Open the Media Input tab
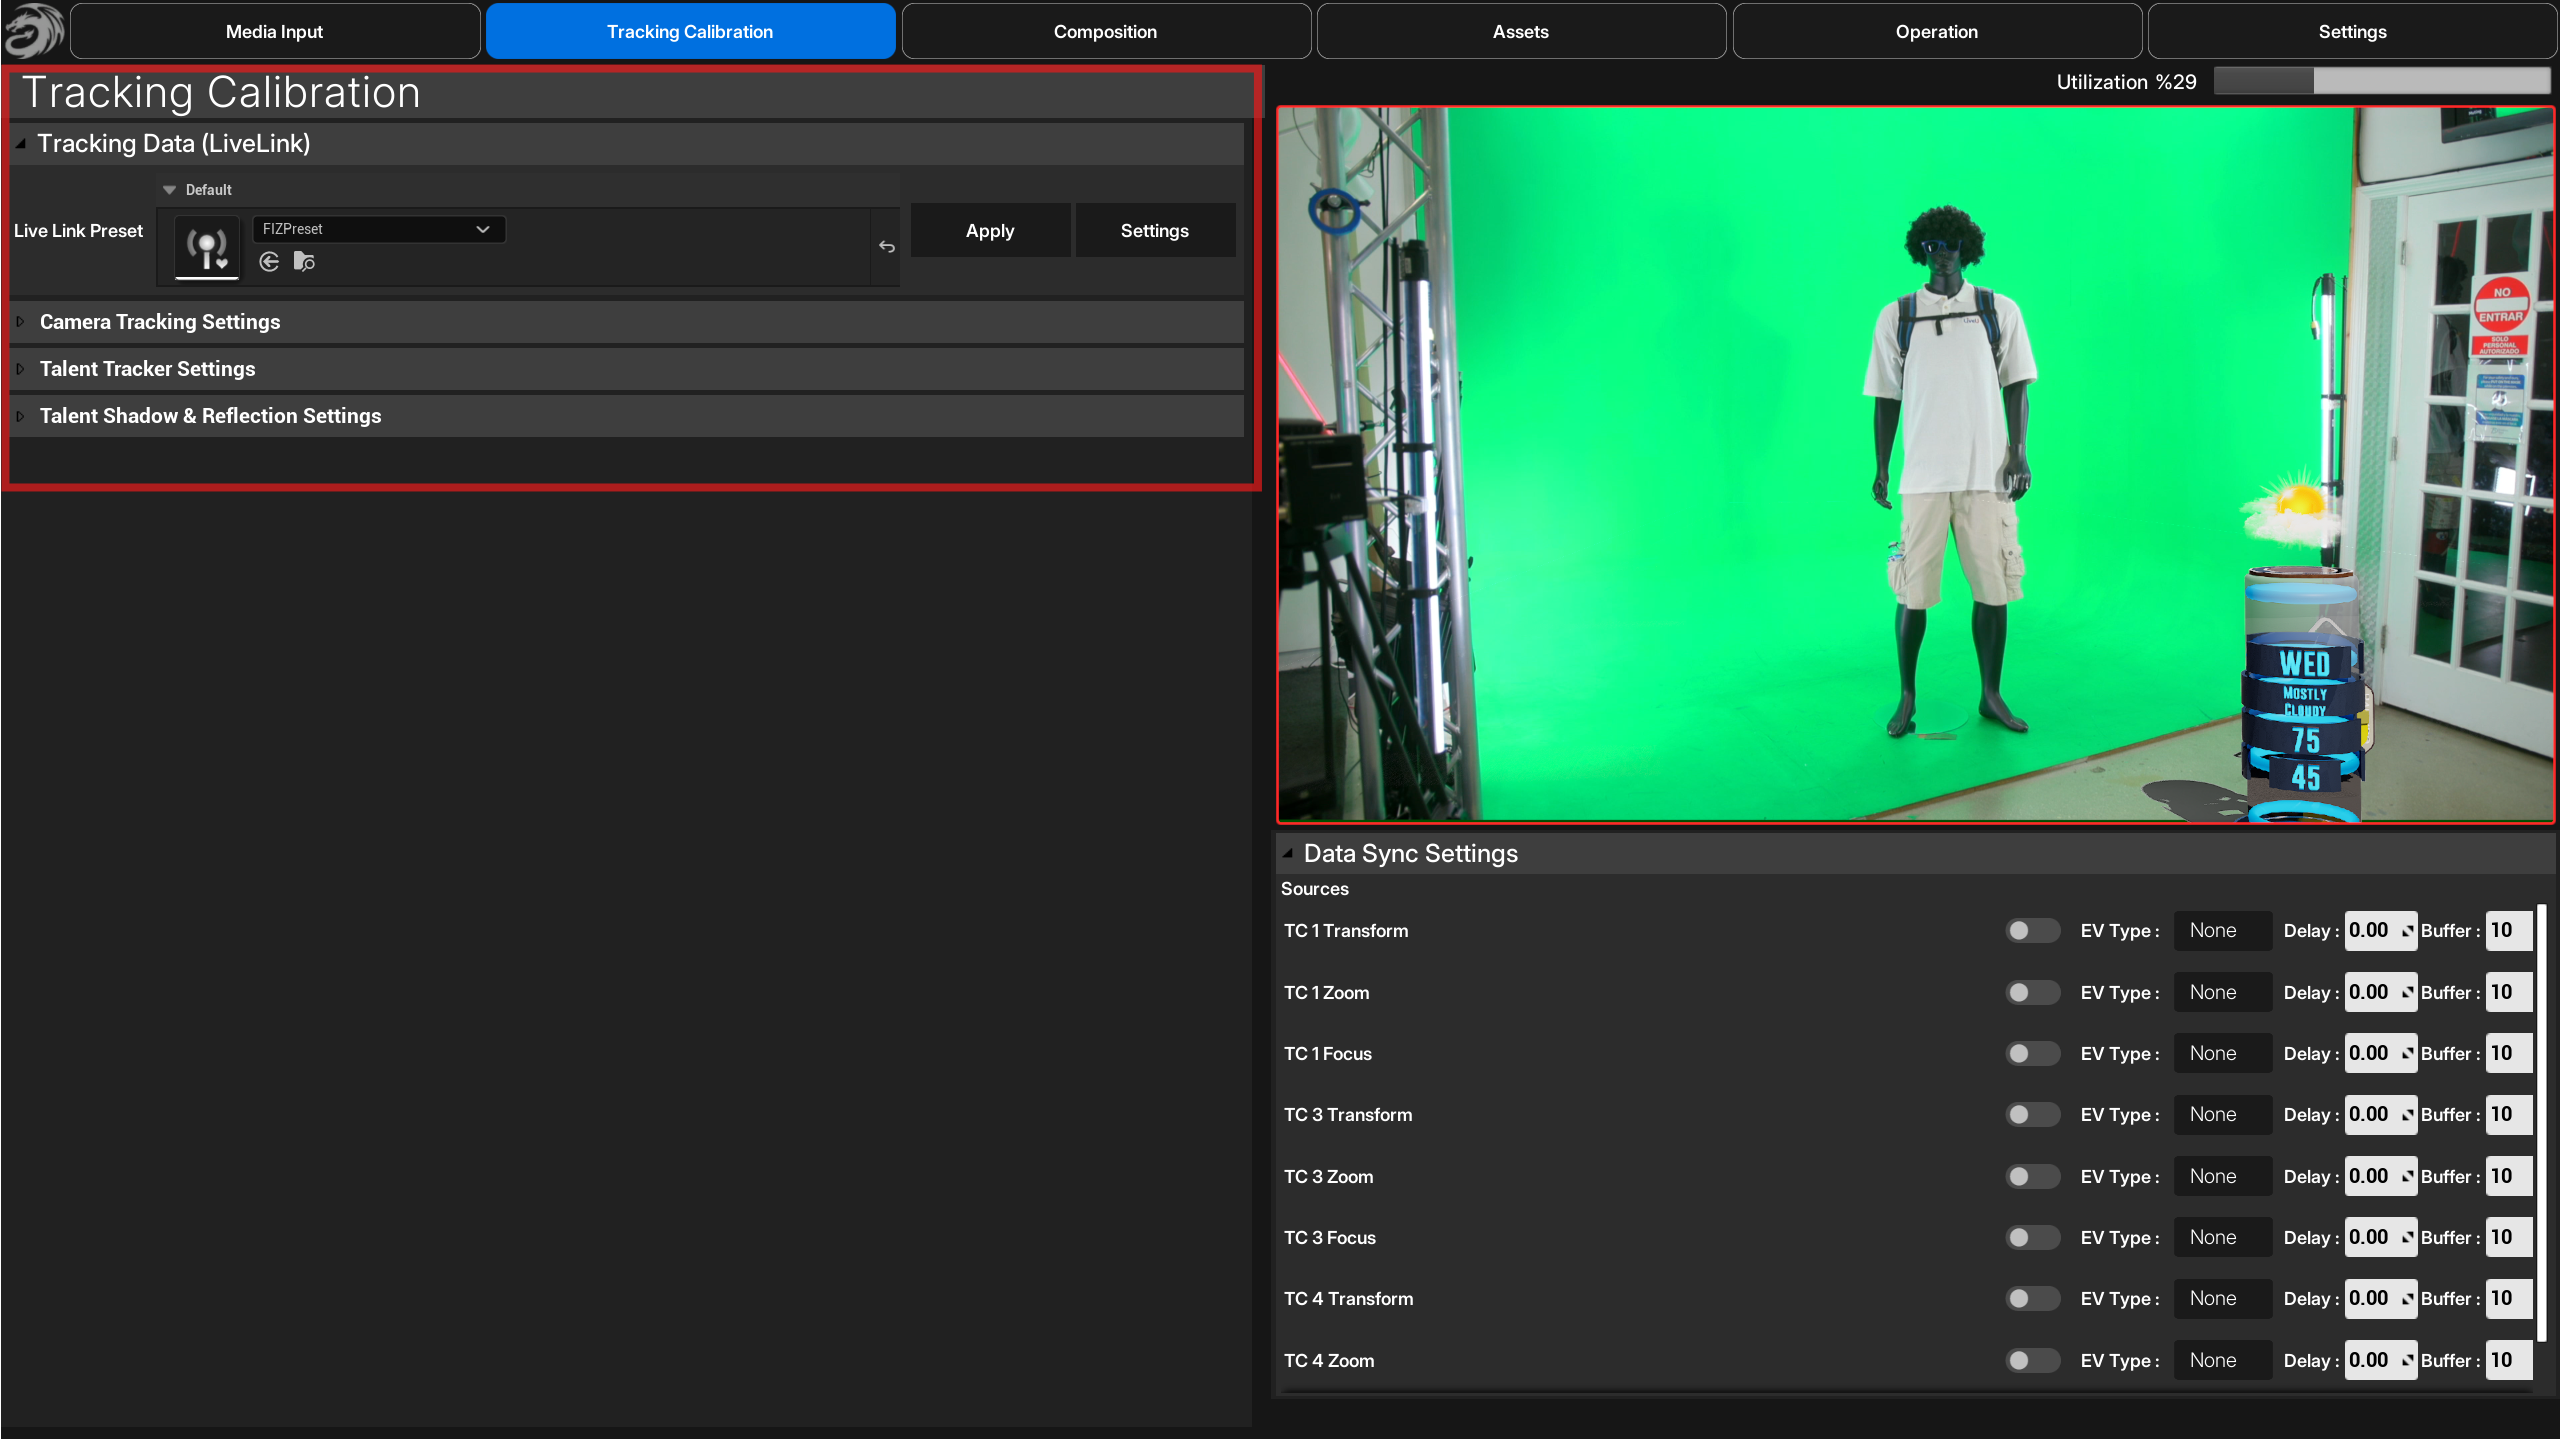The height and width of the screenshot is (1439, 2560). pos(274,31)
